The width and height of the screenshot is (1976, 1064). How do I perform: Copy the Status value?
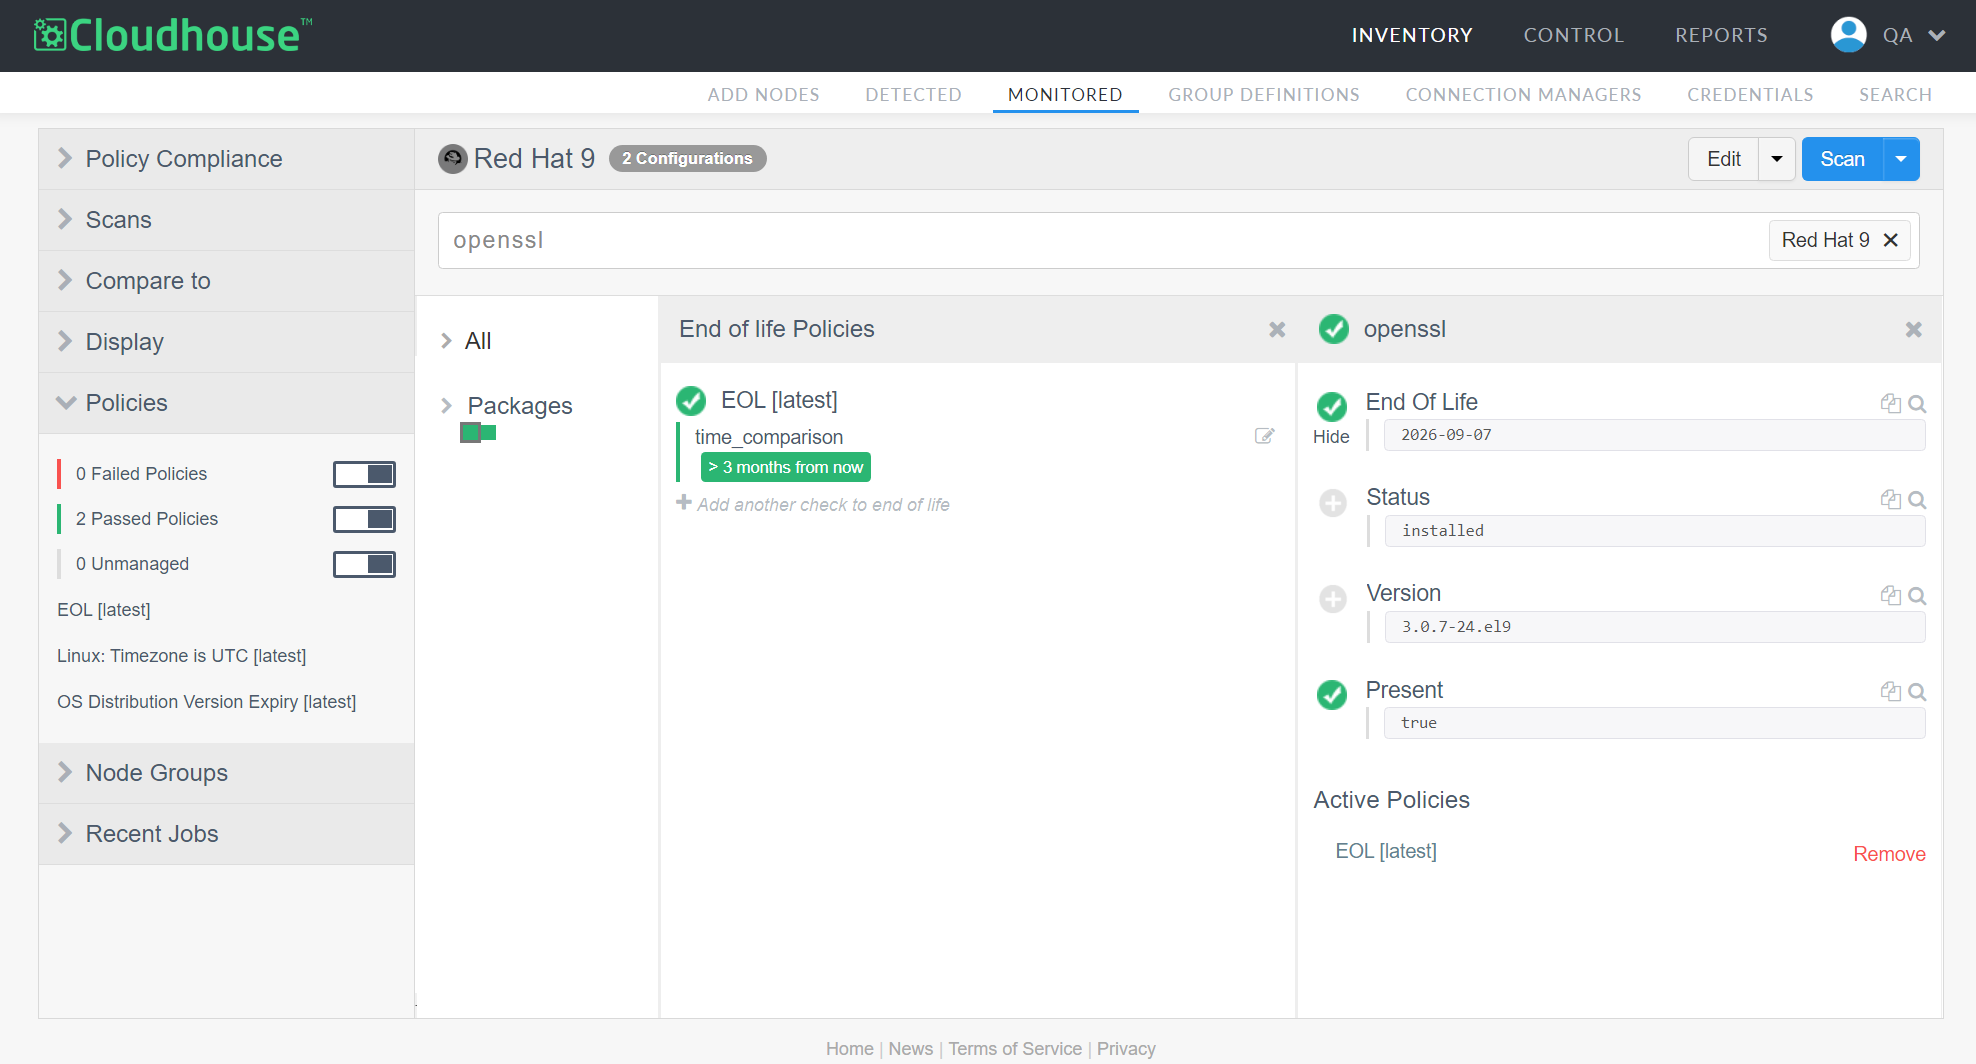pyautogui.click(x=1890, y=499)
